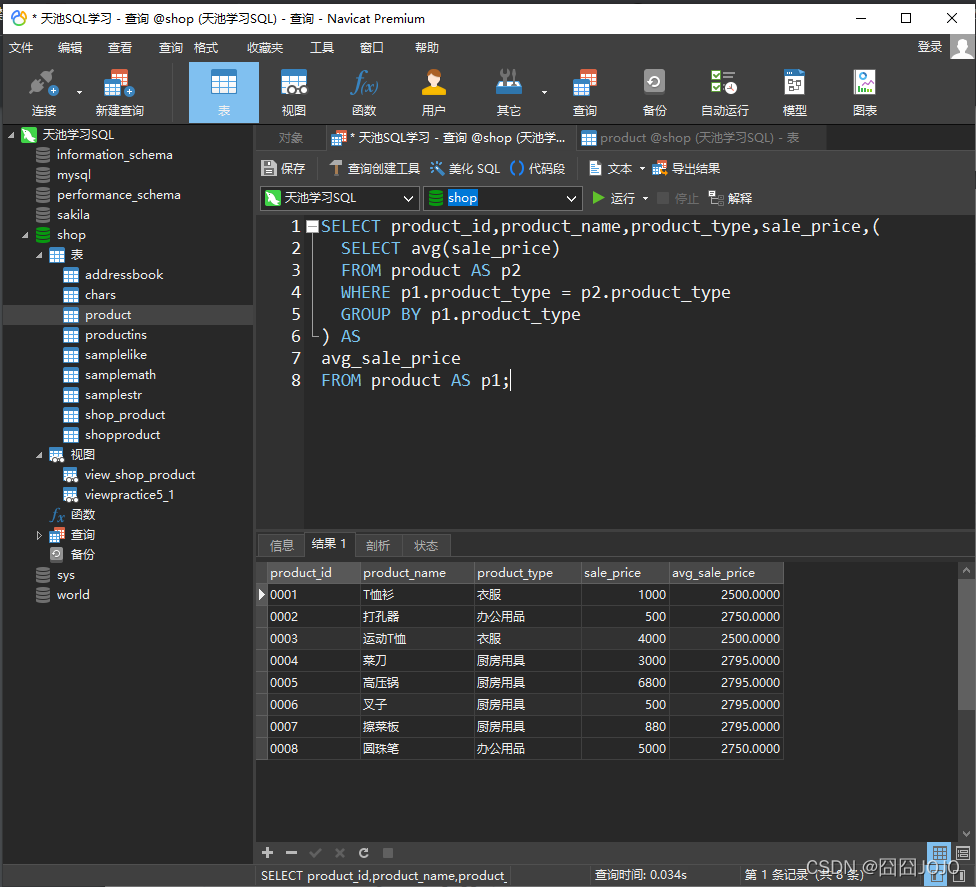
Task: Click the view_shop_product view icon
Action: 70,475
